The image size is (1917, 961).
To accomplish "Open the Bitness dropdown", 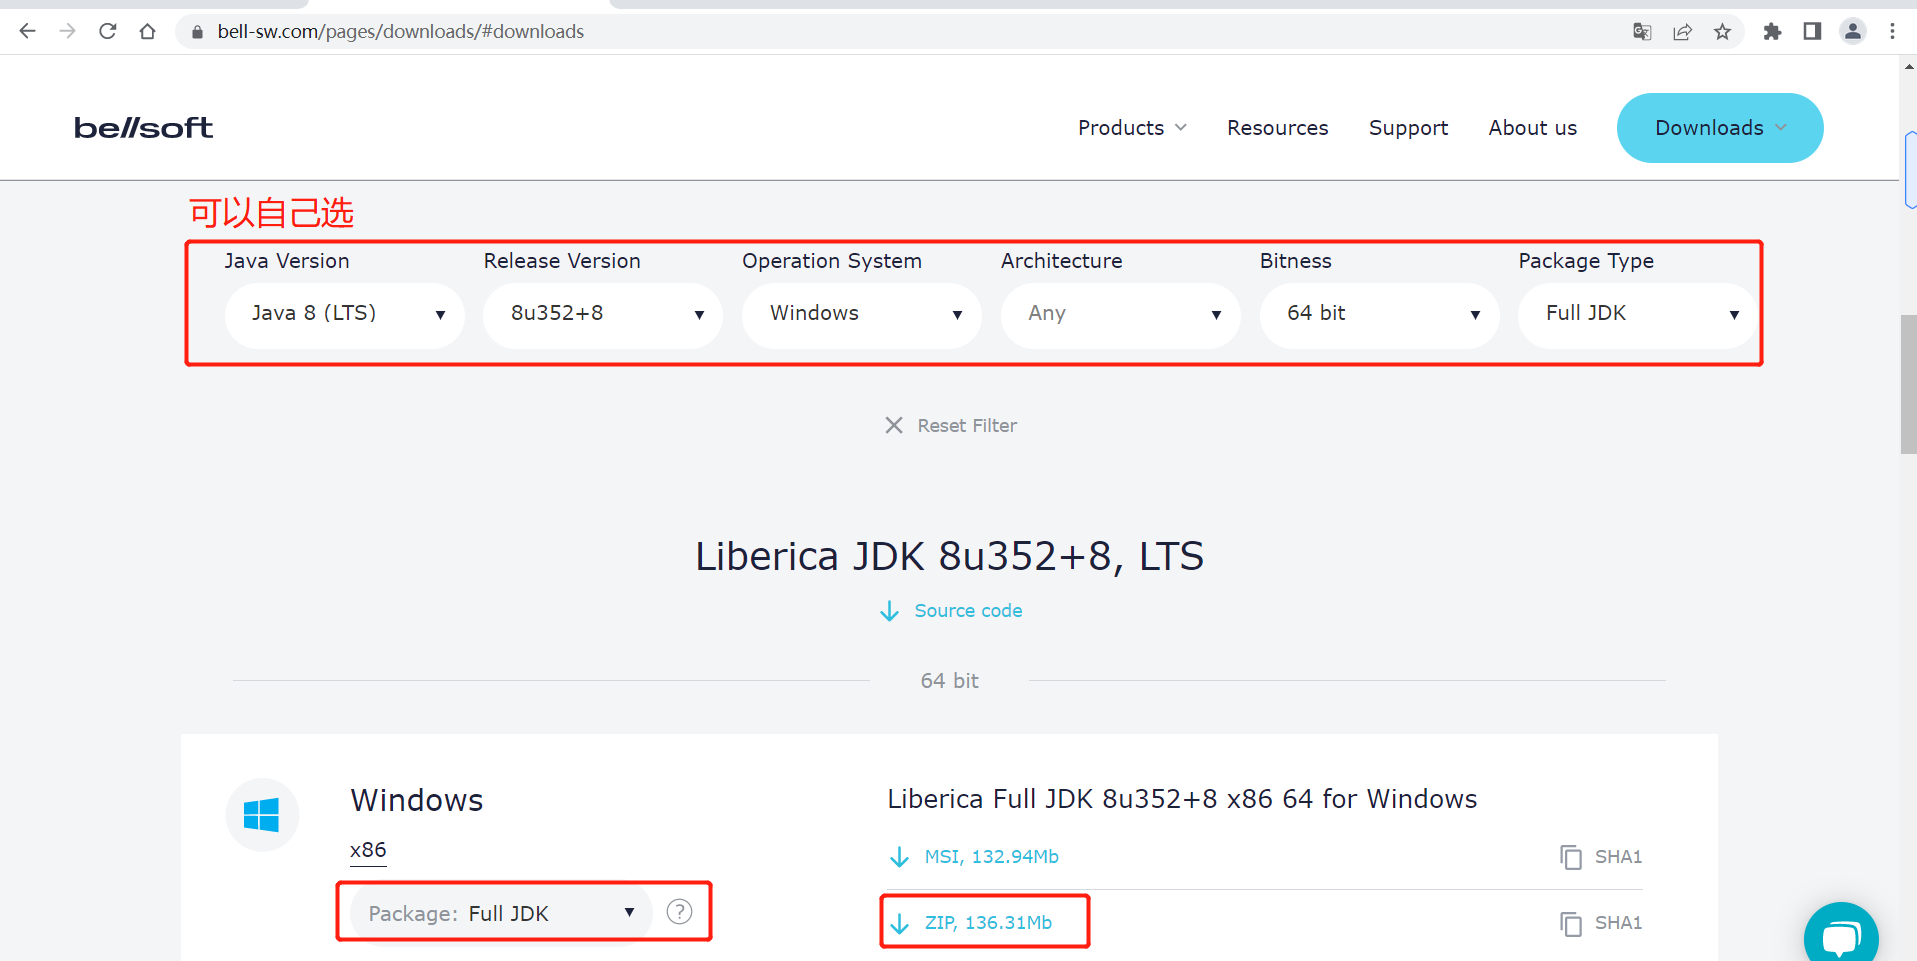I will pos(1380,314).
